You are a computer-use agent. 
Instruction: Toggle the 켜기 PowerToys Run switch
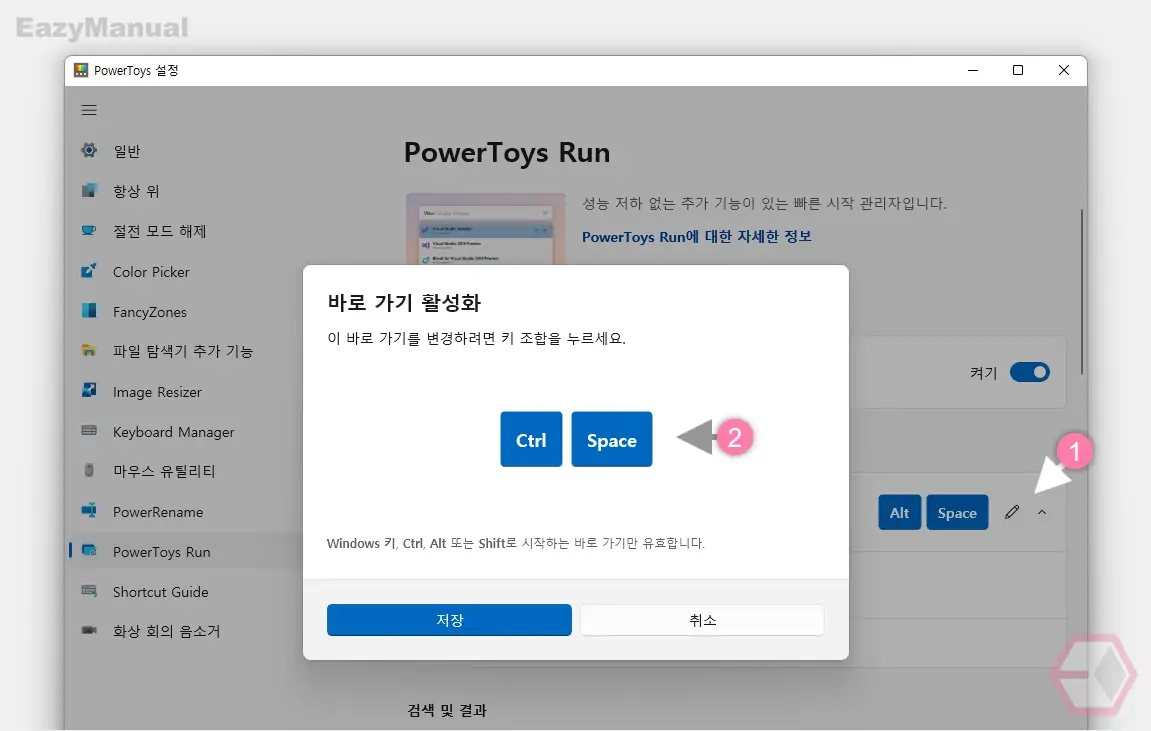point(1029,372)
